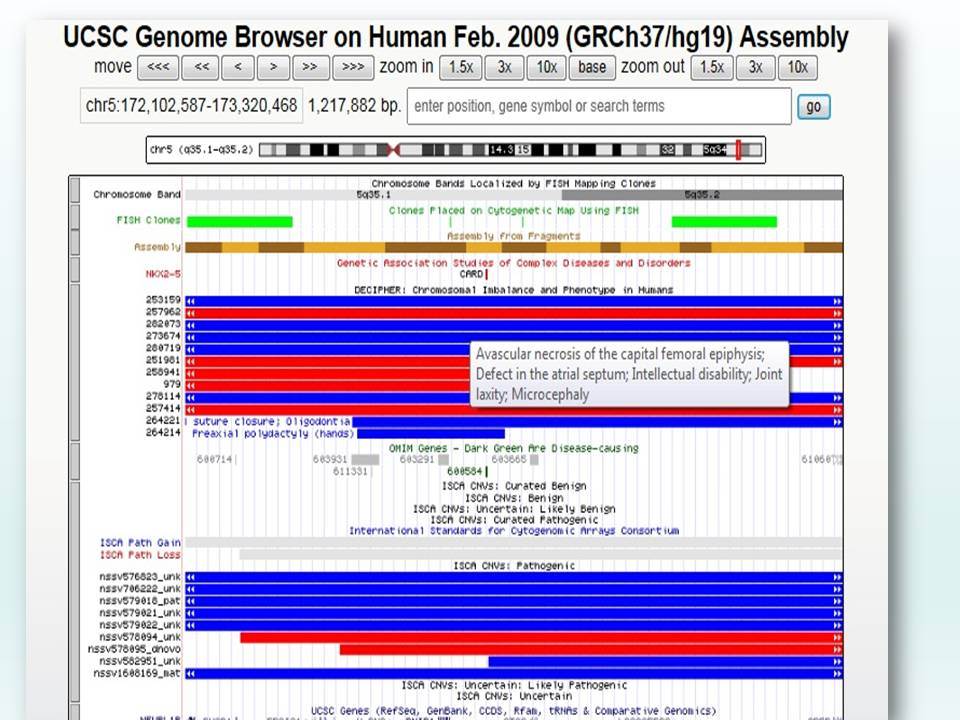Nudge view right with the > button
The width and height of the screenshot is (960, 720).
coord(274,67)
